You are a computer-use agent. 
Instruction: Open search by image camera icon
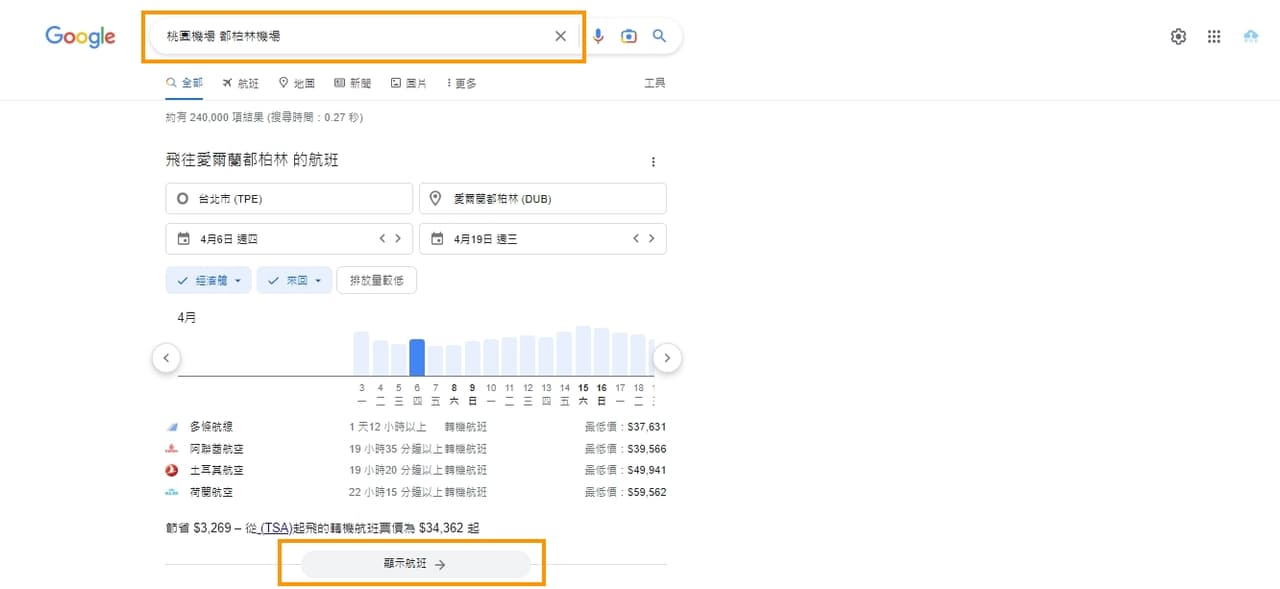[629, 36]
